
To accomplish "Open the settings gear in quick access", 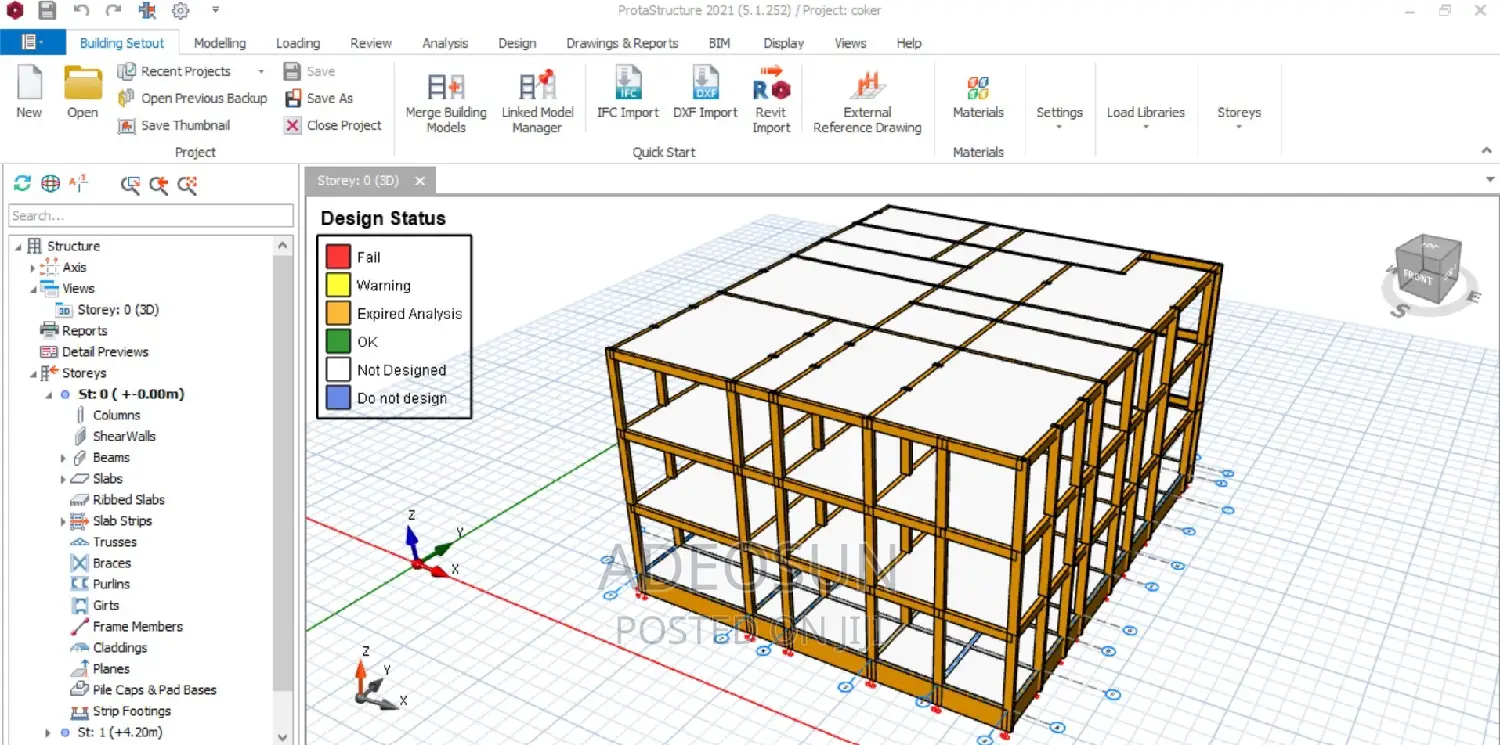I will 180,11.
